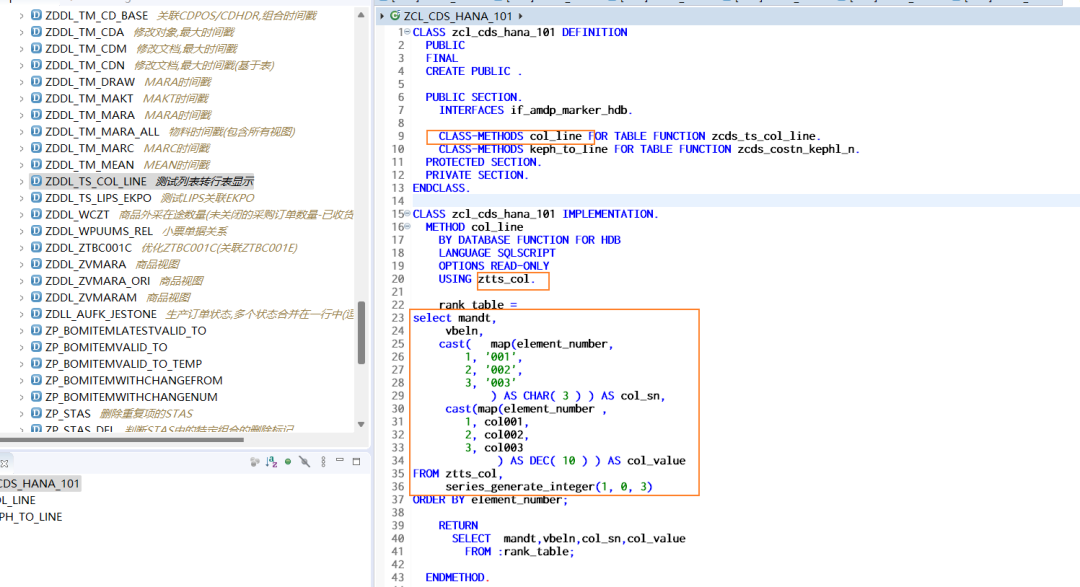Click the project tree scroll-down arrow

tap(361, 424)
